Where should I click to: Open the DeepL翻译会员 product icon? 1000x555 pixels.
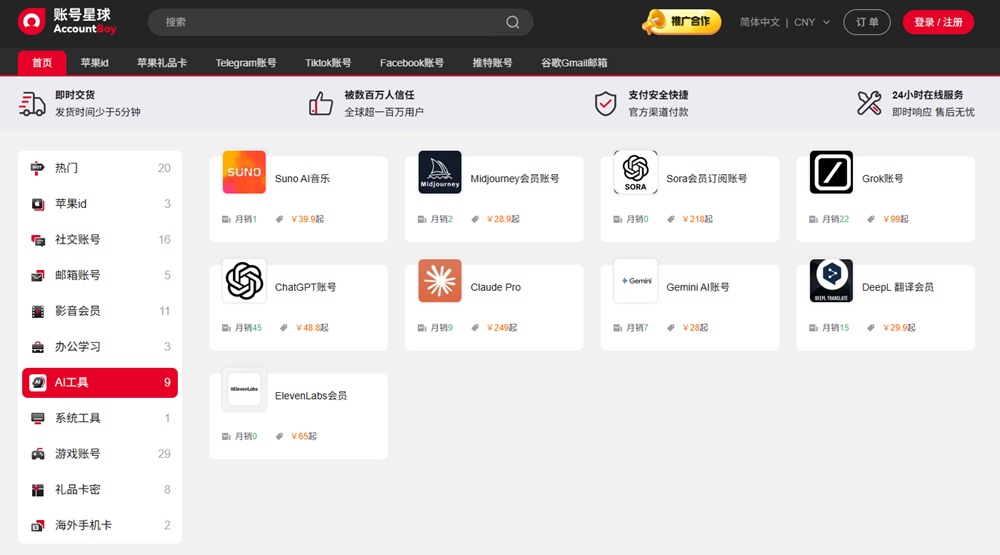[x=832, y=281]
